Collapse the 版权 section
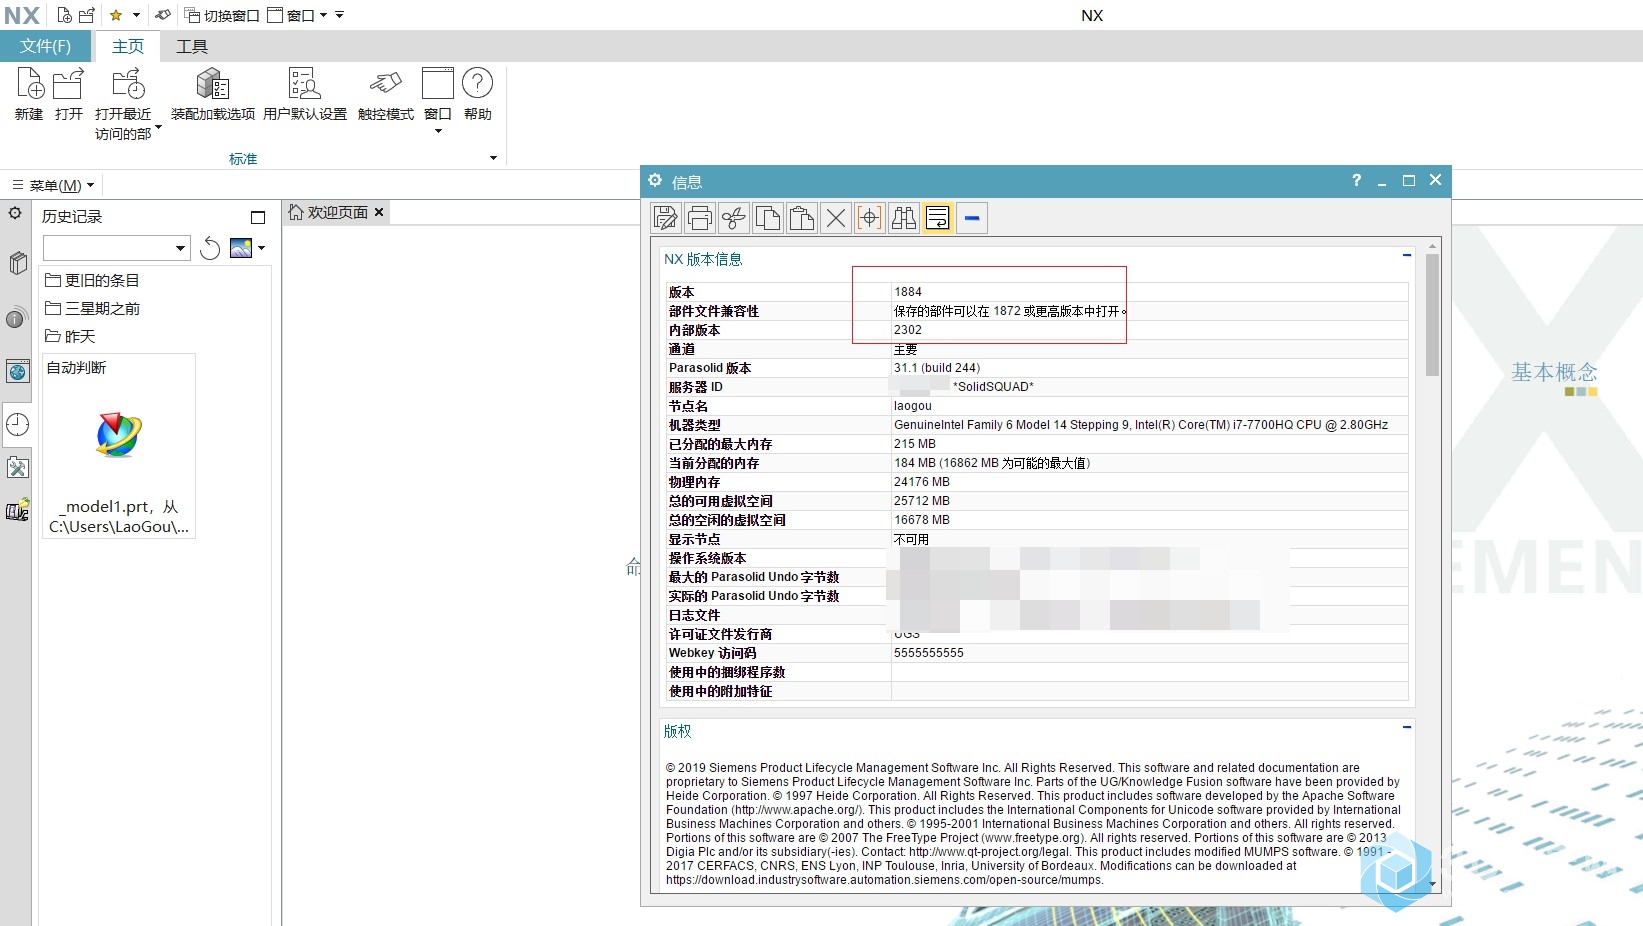Image resolution: width=1643 pixels, height=926 pixels. click(x=1407, y=727)
